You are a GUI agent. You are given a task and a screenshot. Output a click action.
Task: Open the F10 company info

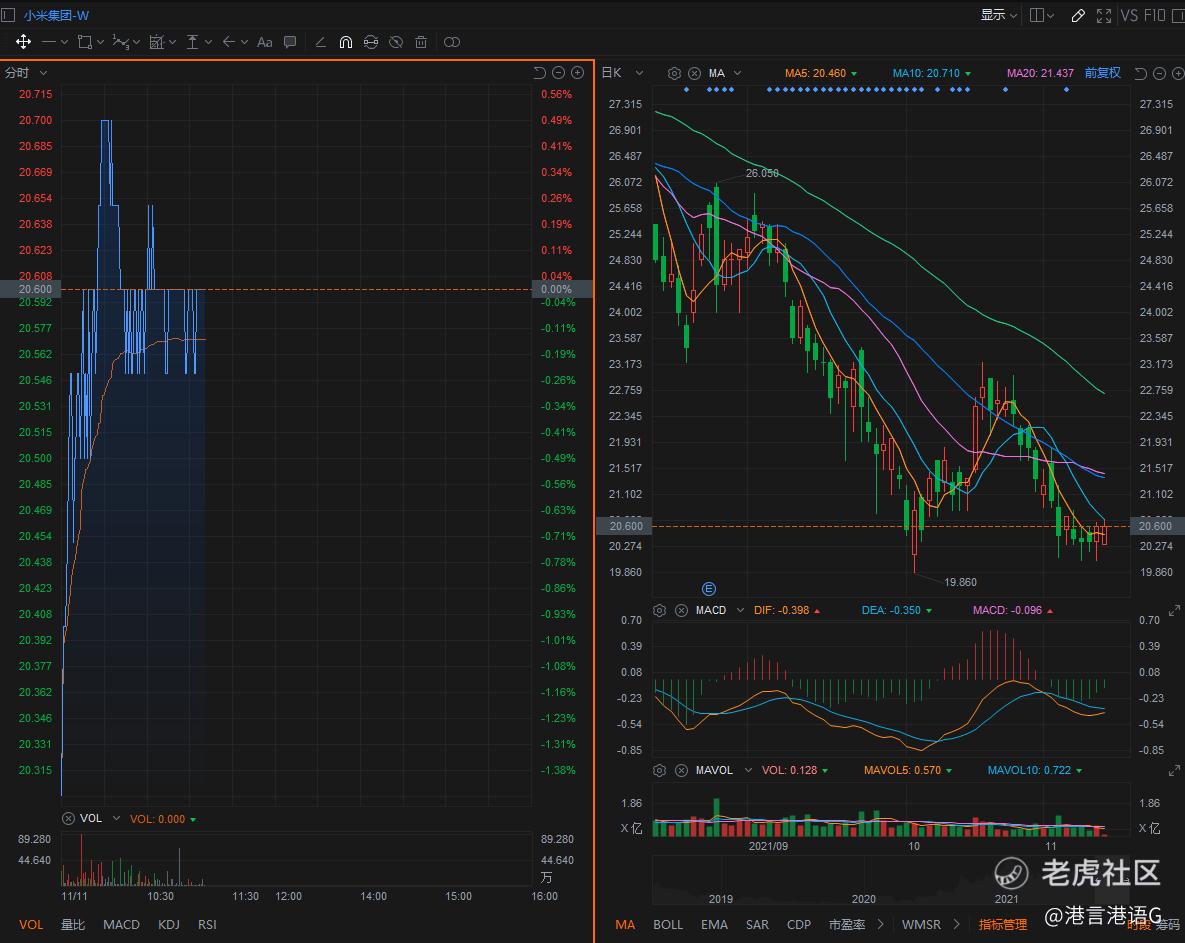[1154, 15]
